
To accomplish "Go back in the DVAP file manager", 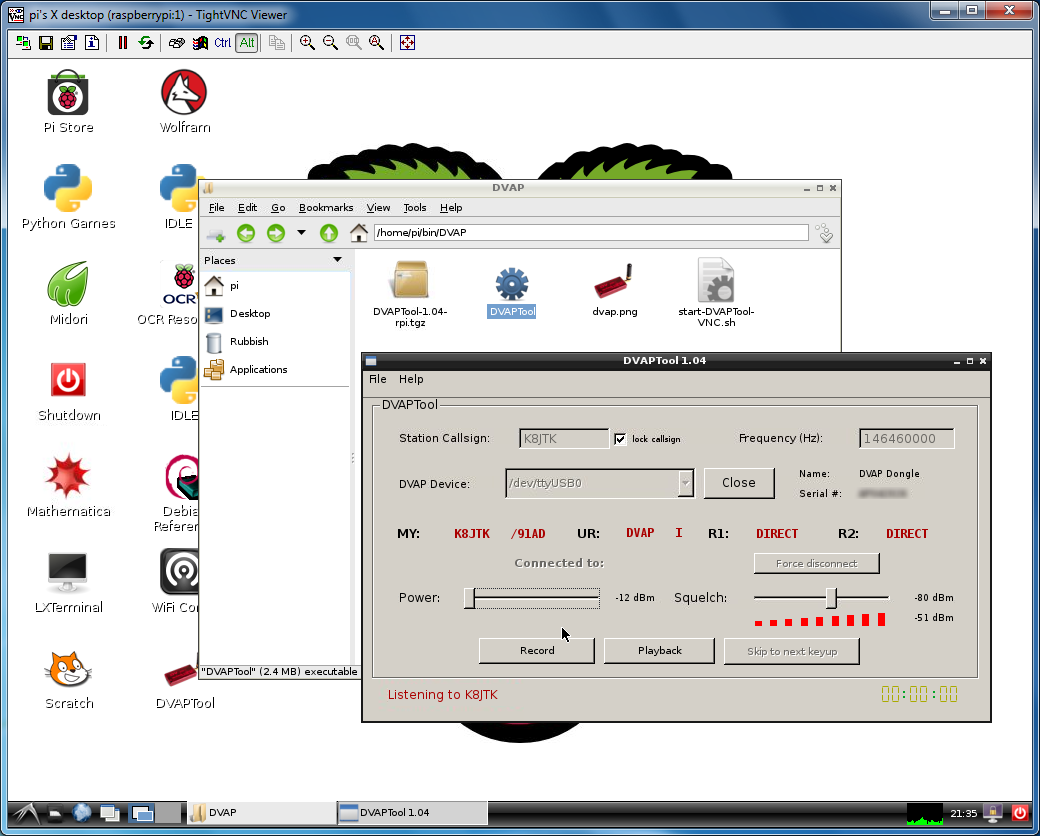I will click(x=246, y=233).
